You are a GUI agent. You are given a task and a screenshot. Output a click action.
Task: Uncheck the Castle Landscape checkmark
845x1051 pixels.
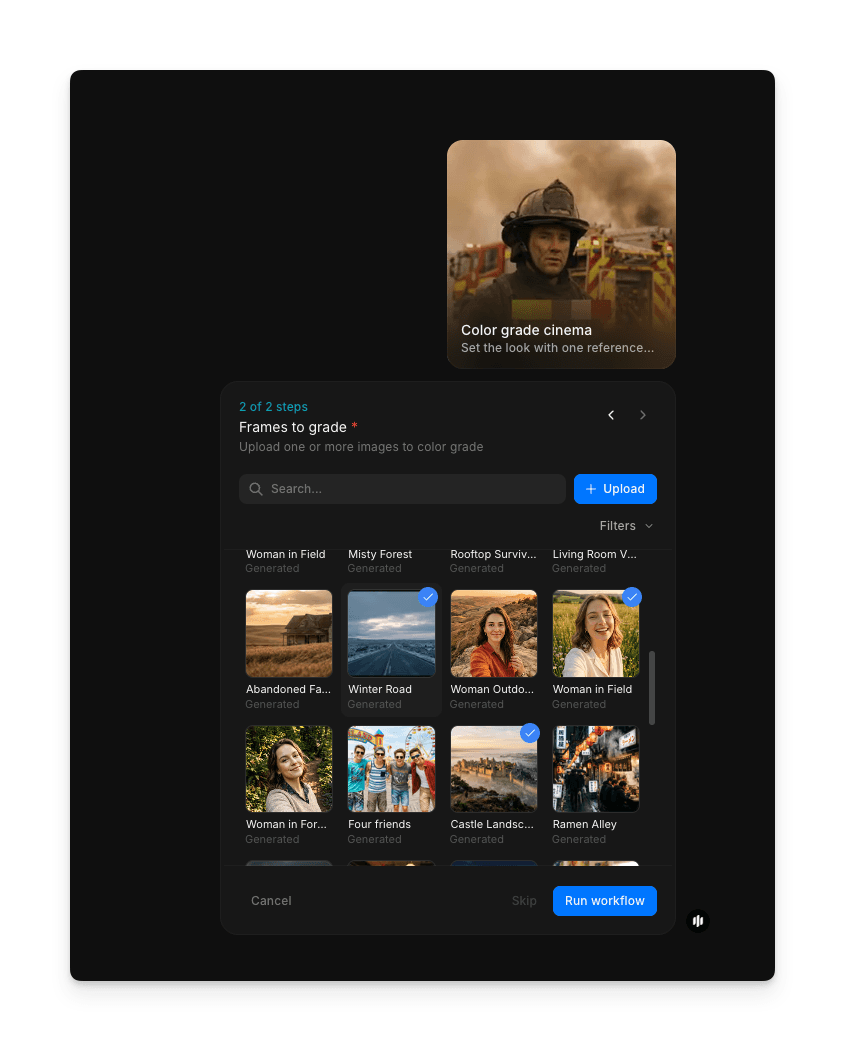[530, 733]
